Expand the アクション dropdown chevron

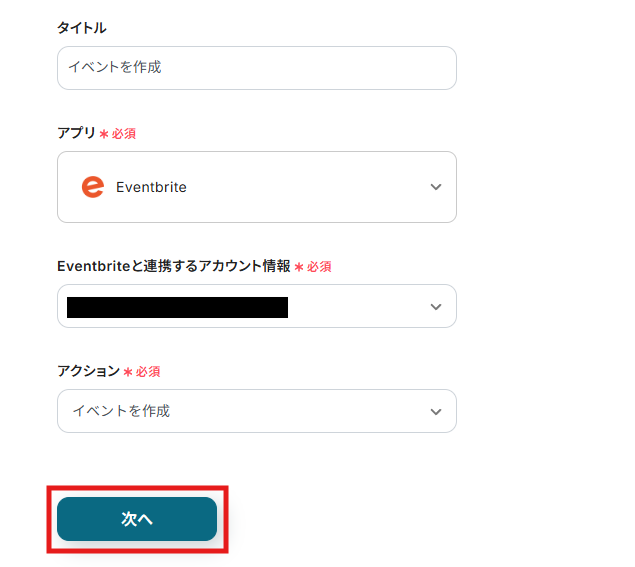pos(435,411)
